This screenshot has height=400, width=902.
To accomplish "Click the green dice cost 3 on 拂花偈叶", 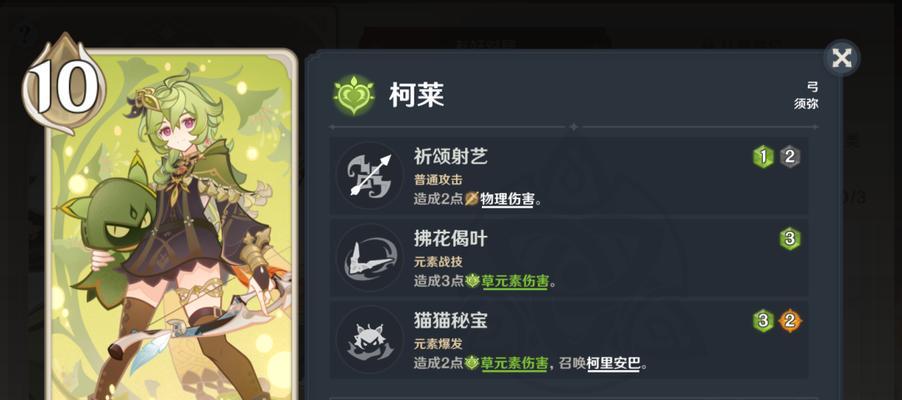I will 790,238.
